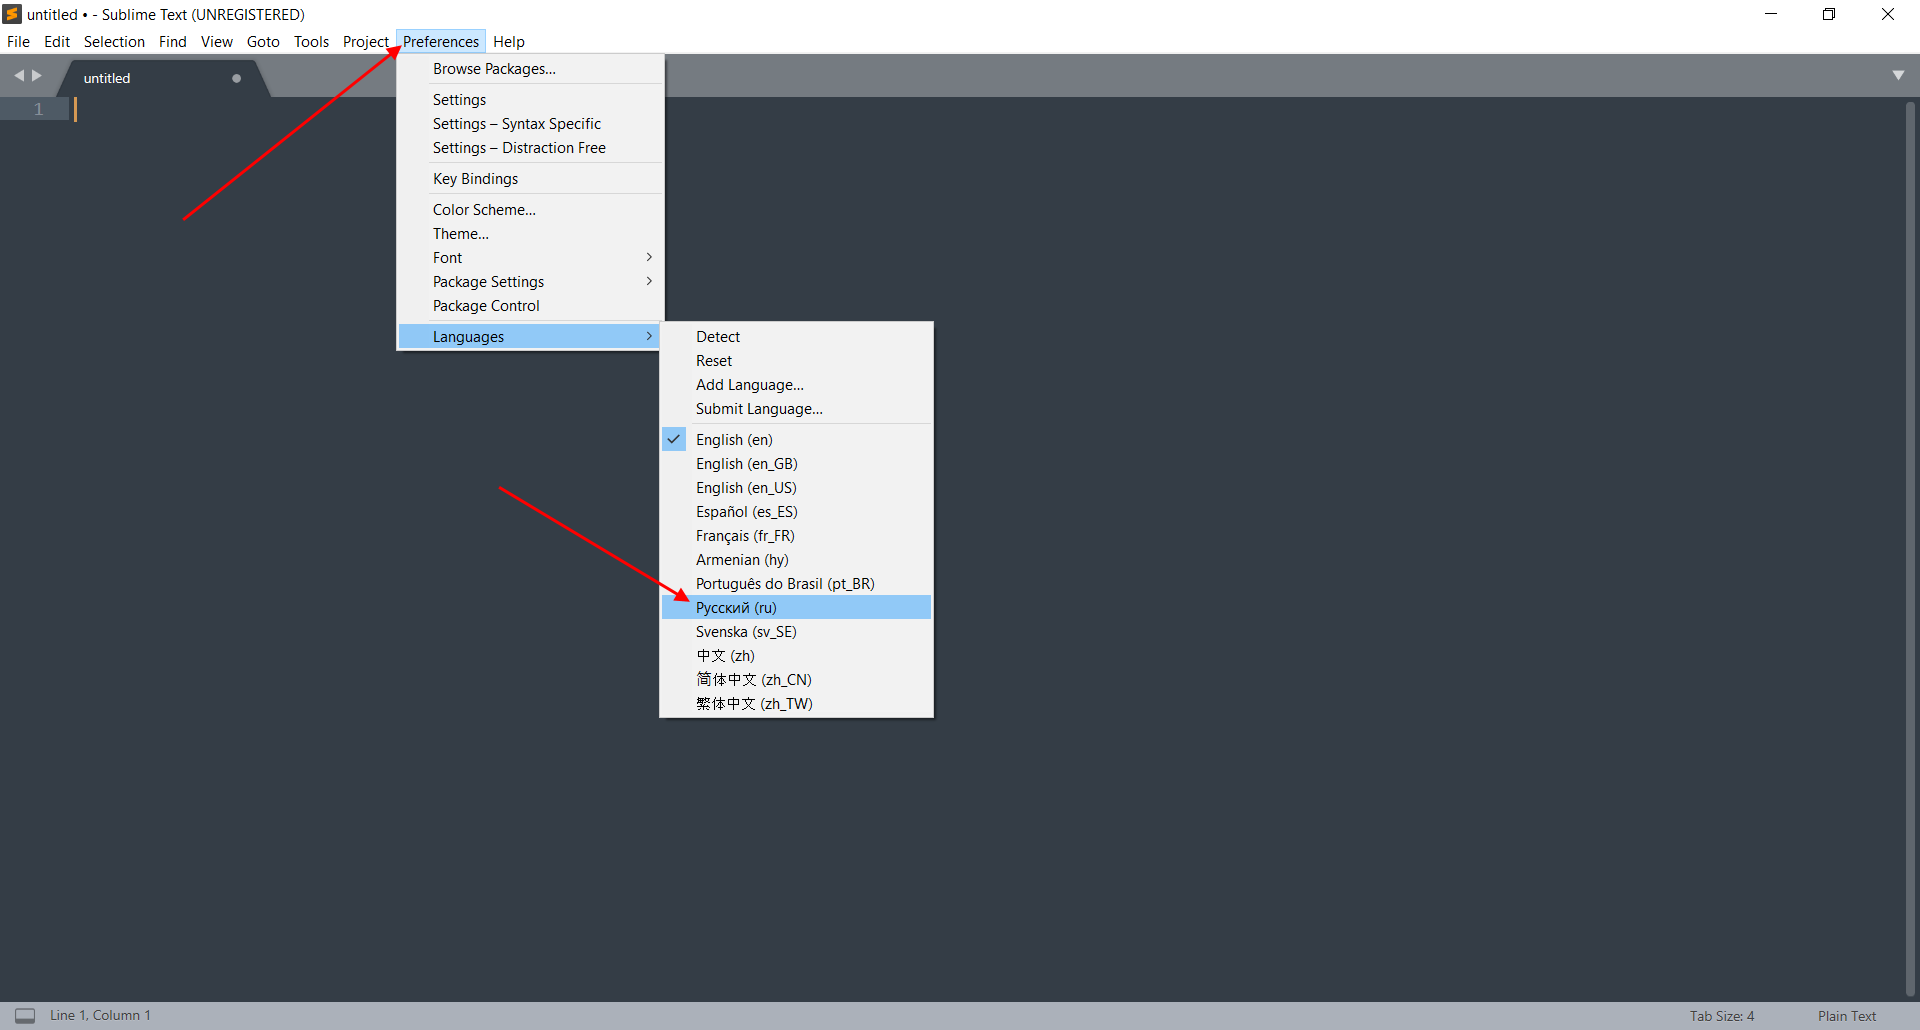This screenshot has width=1920, height=1030.
Task: Click the forward navigation arrow on the tab bar
Action: click(x=37, y=74)
